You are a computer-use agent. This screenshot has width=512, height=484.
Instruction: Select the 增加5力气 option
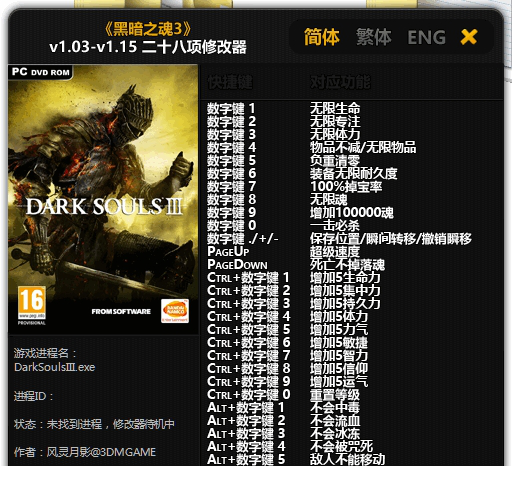[339, 329]
